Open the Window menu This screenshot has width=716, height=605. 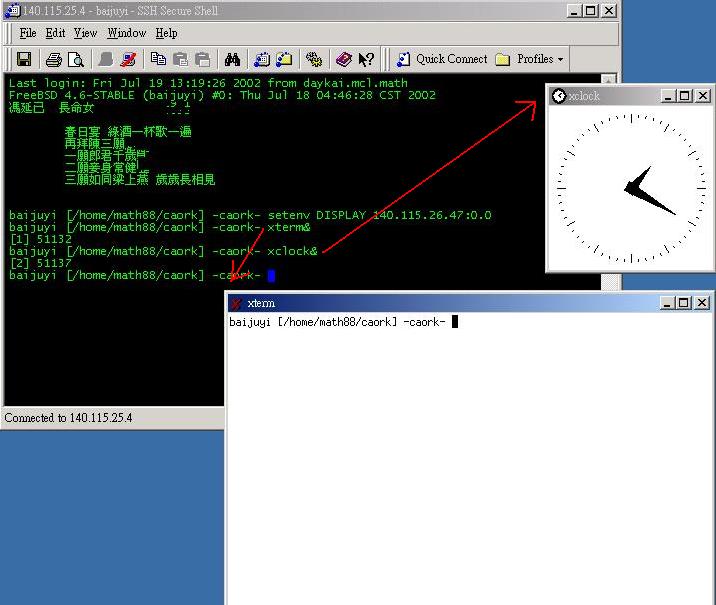coord(126,33)
